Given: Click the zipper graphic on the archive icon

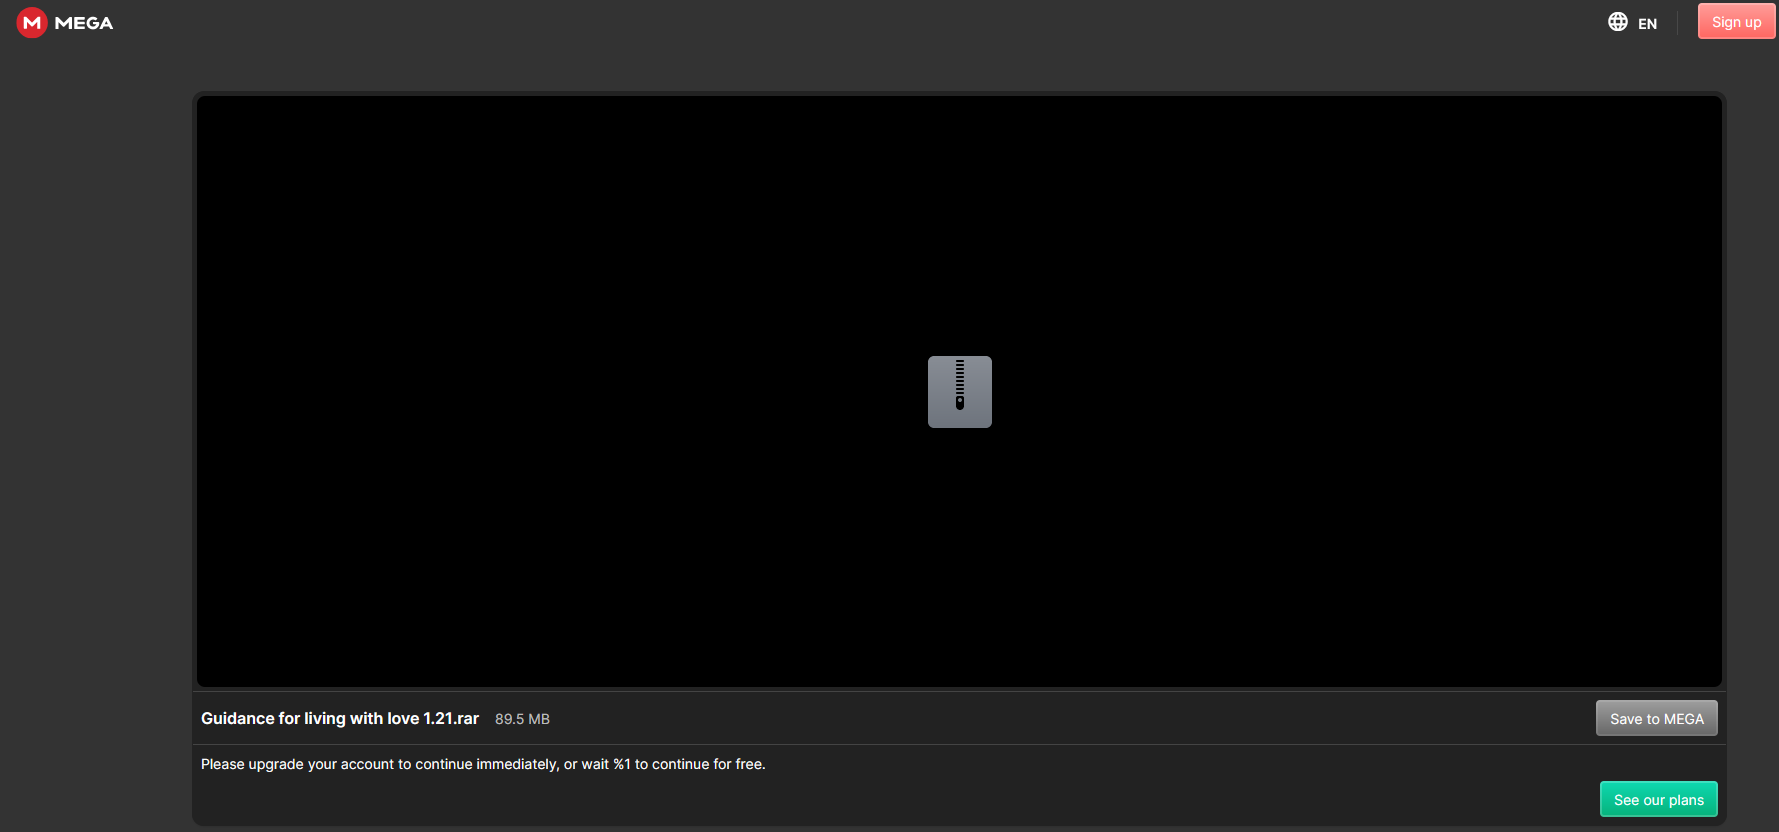Looking at the screenshot, I should click(960, 384).
